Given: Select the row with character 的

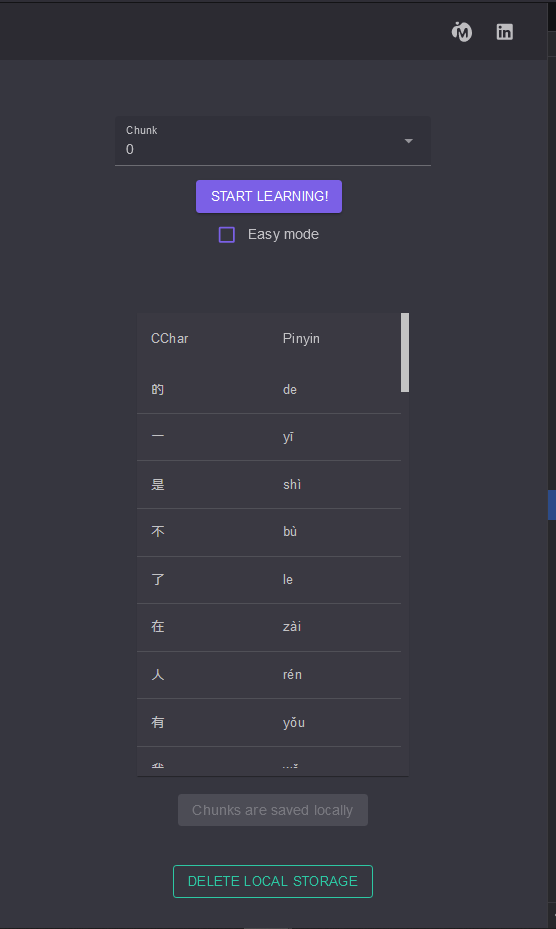Looking at the screenshot, I should tap(269, 389).
